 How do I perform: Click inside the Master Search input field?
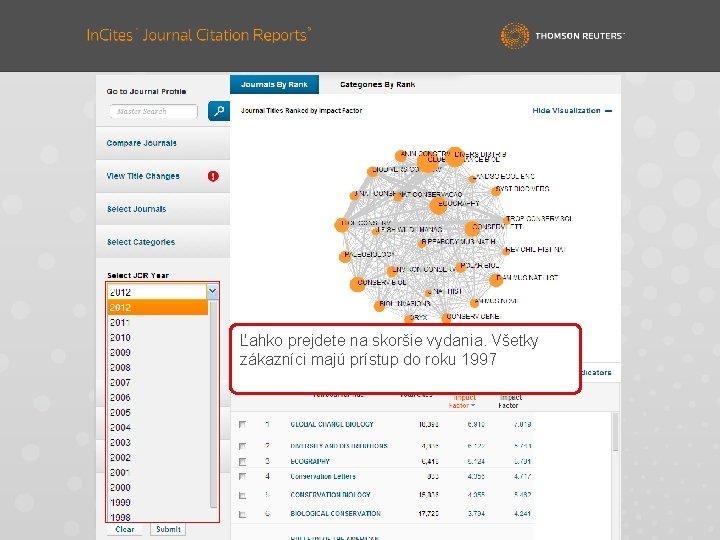[x=153, y=111]
